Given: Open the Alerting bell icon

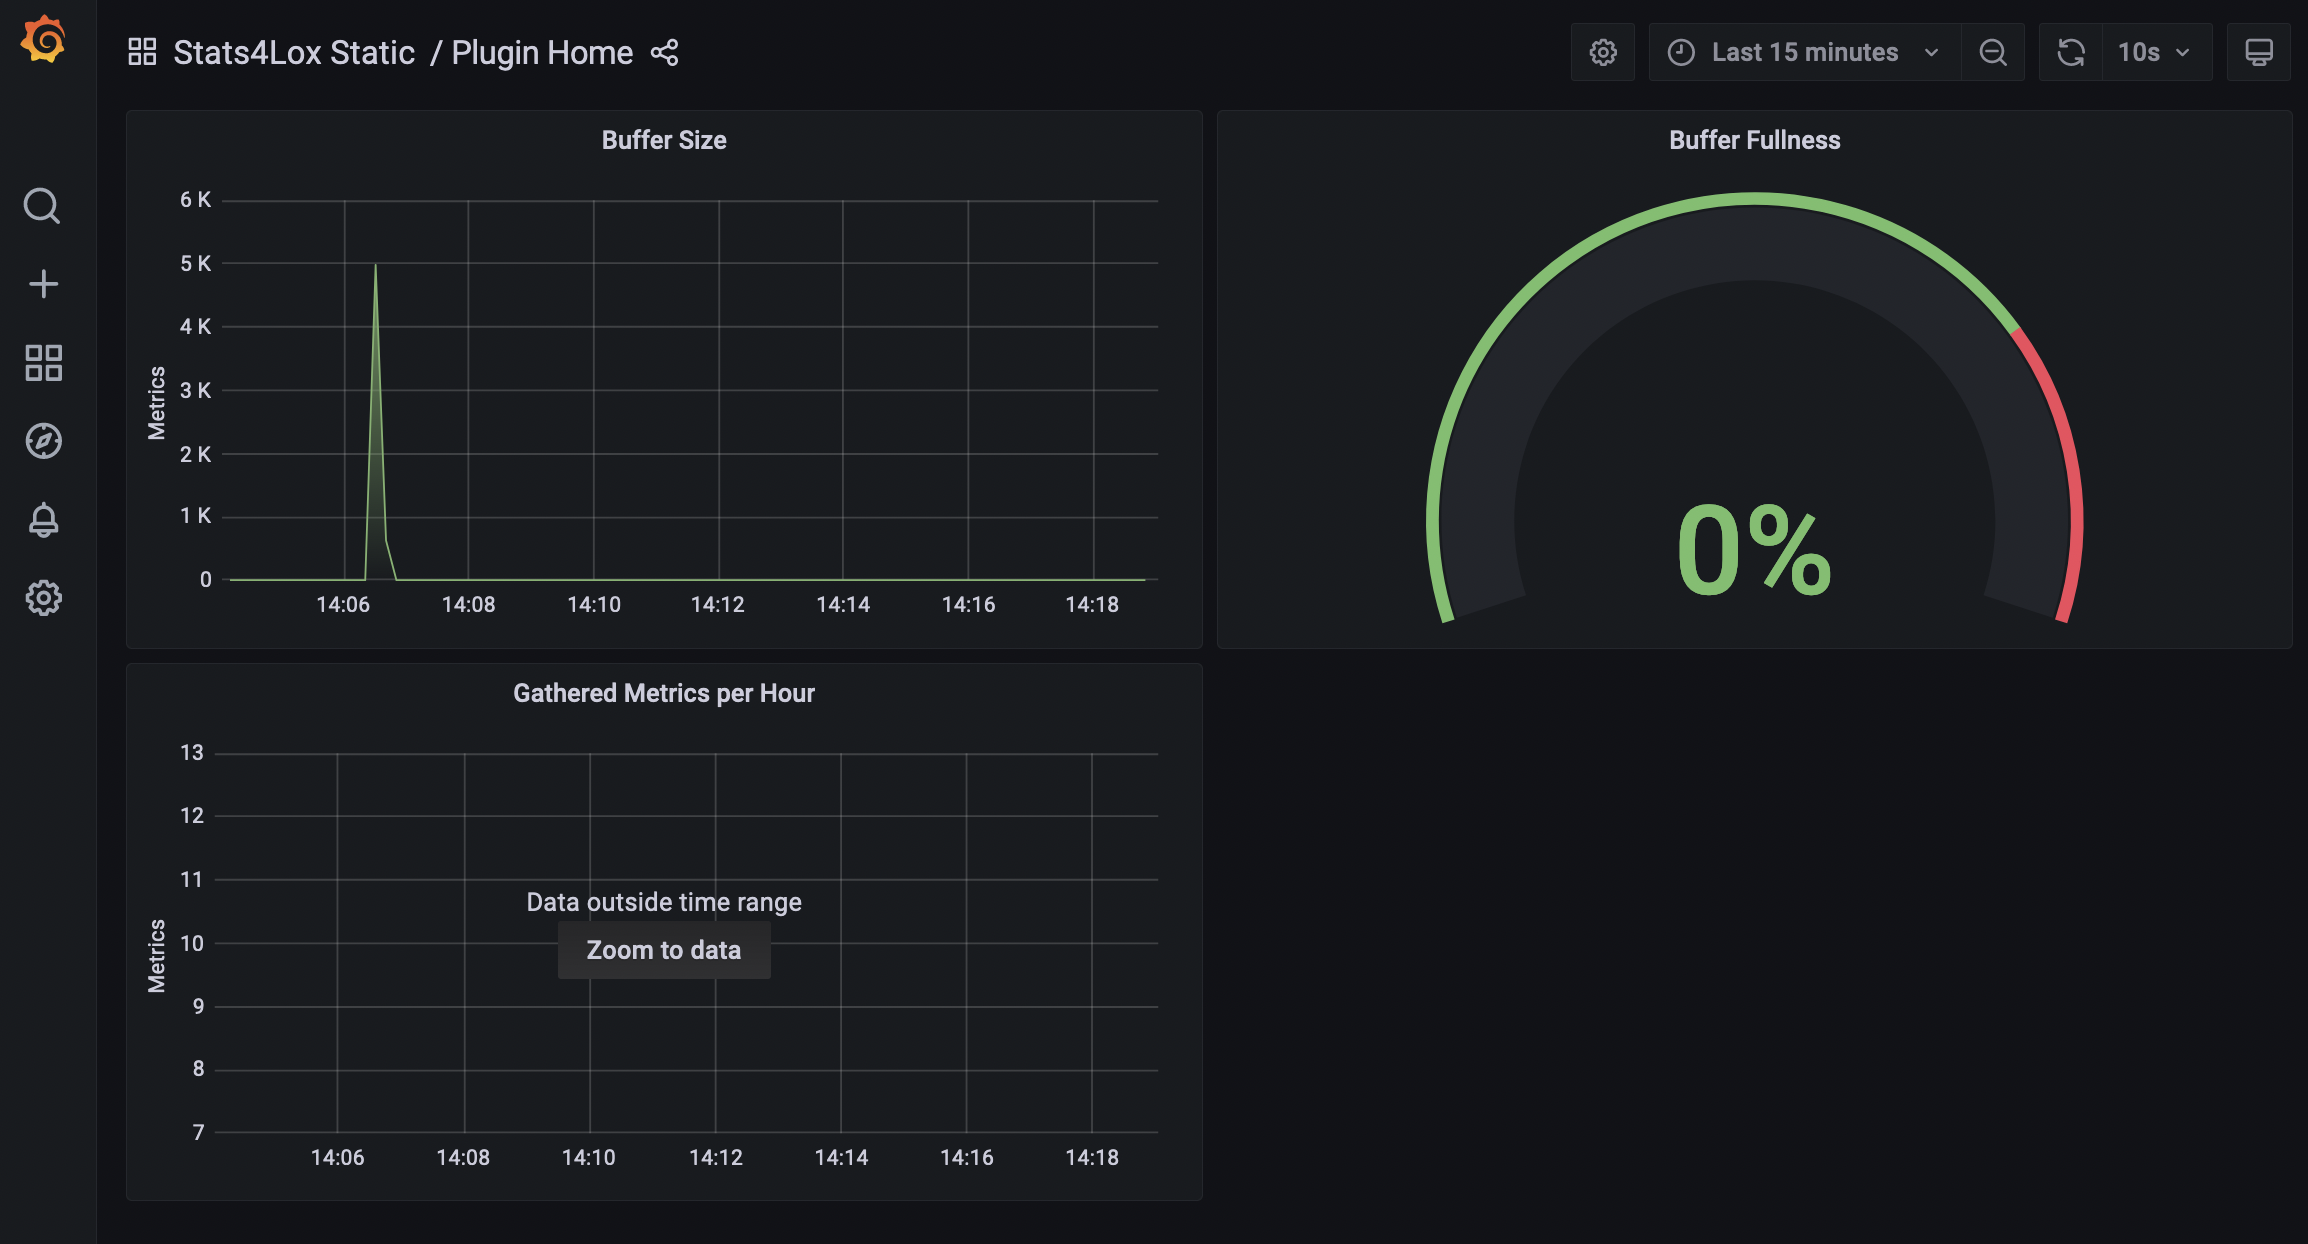Looking at the screenshot, I should [x=43, y=520].
